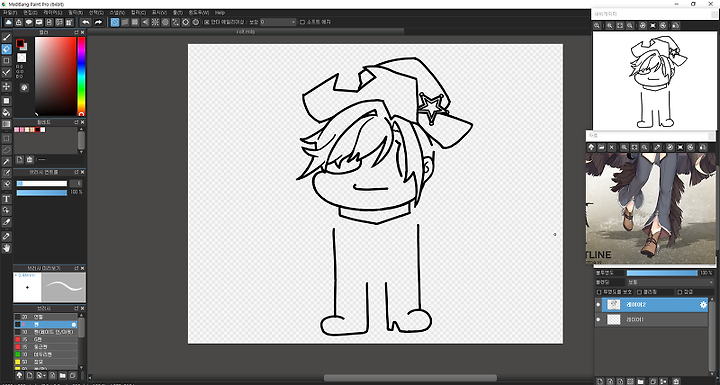This screenshot has height=385, width=720.
Task: Select the Gradient tool
Action: click(x=6, y=124)
